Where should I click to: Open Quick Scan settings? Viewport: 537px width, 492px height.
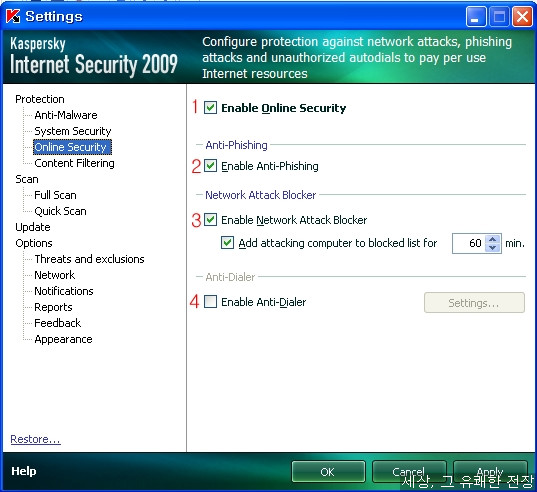(60, 211)
